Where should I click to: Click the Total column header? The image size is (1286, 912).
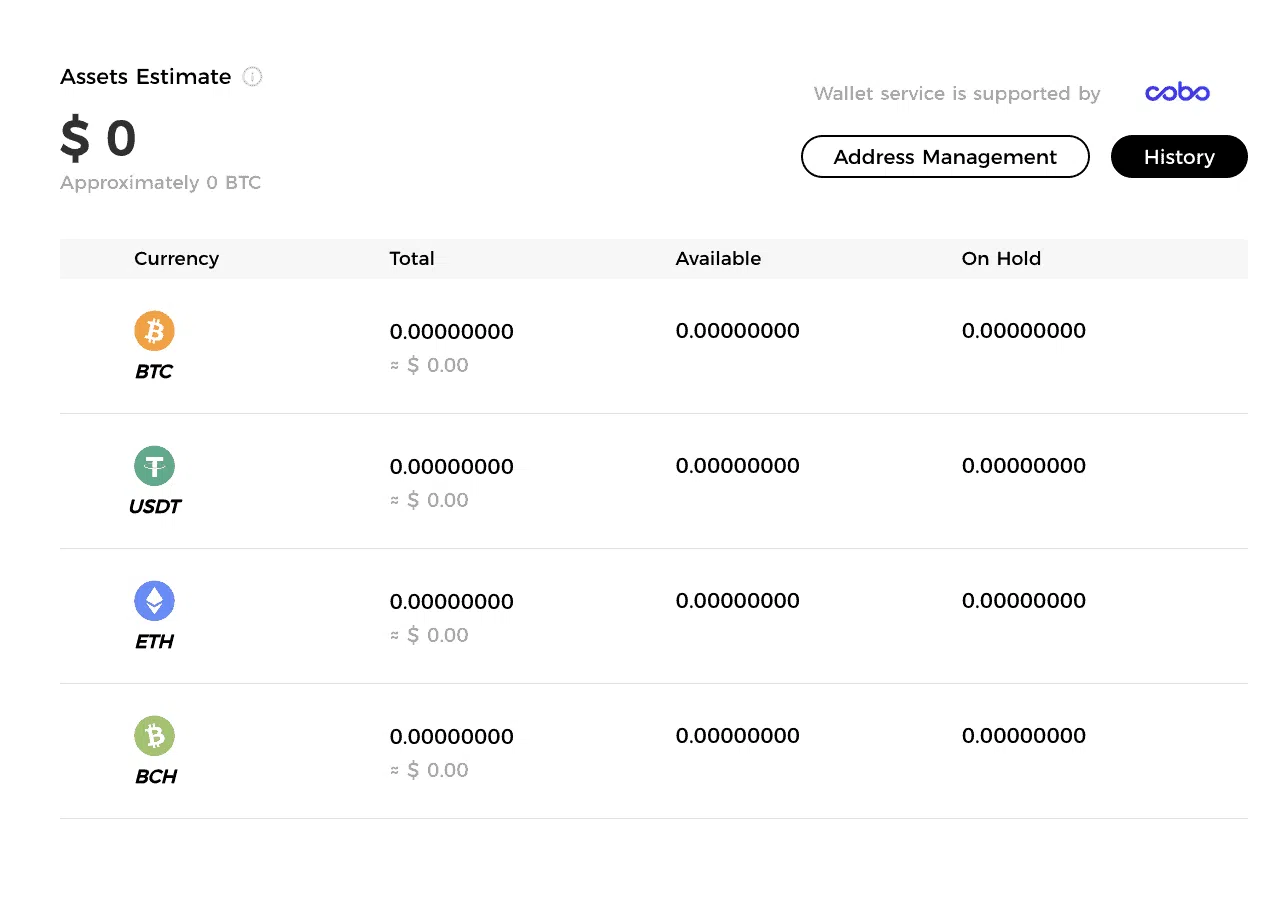[x=412, y=259]
